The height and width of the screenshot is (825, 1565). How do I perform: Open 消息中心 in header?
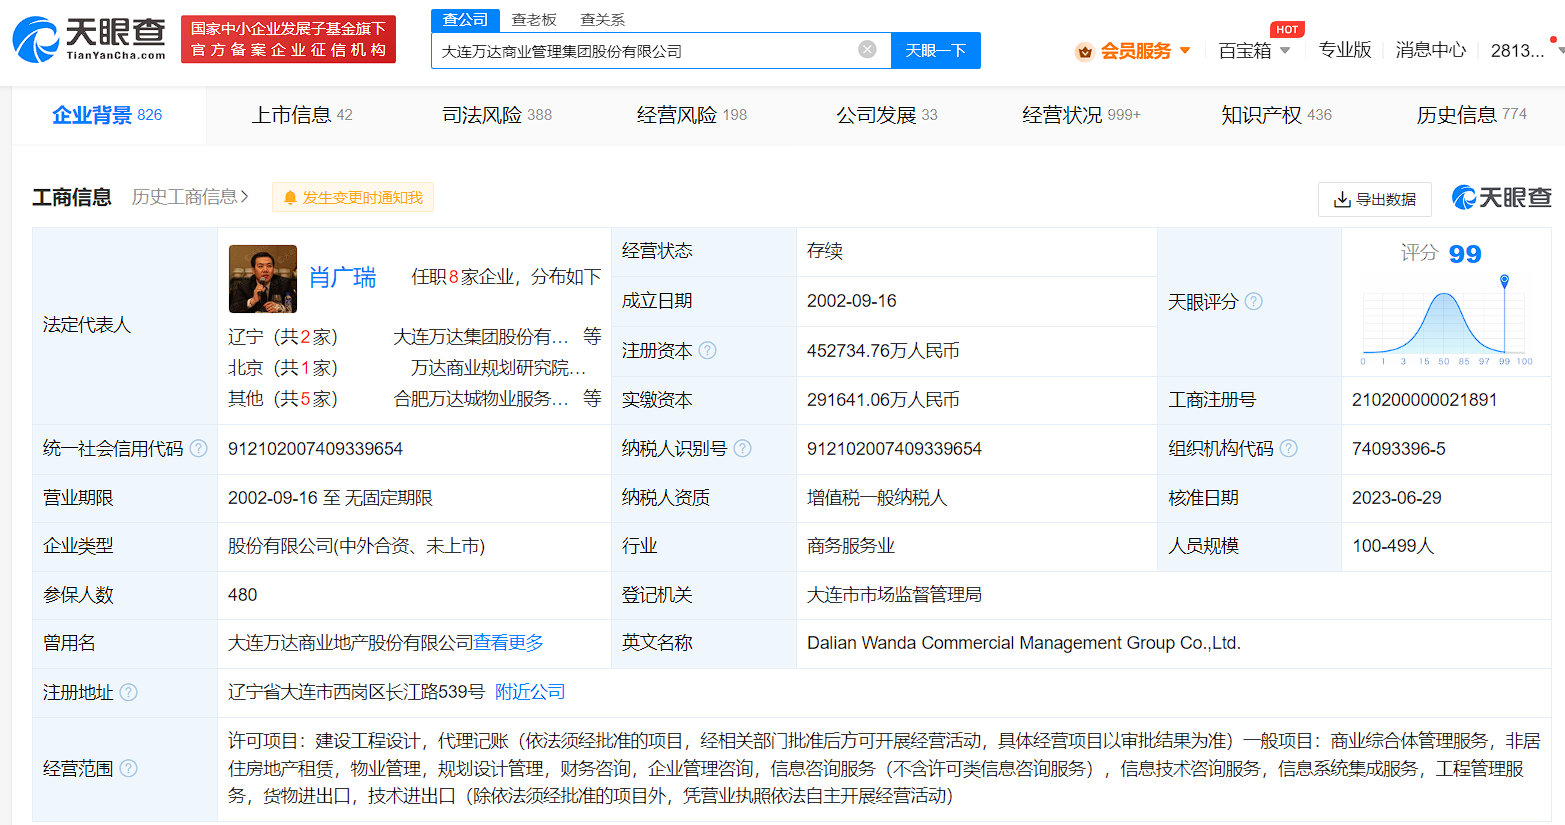pos(1430,50)
